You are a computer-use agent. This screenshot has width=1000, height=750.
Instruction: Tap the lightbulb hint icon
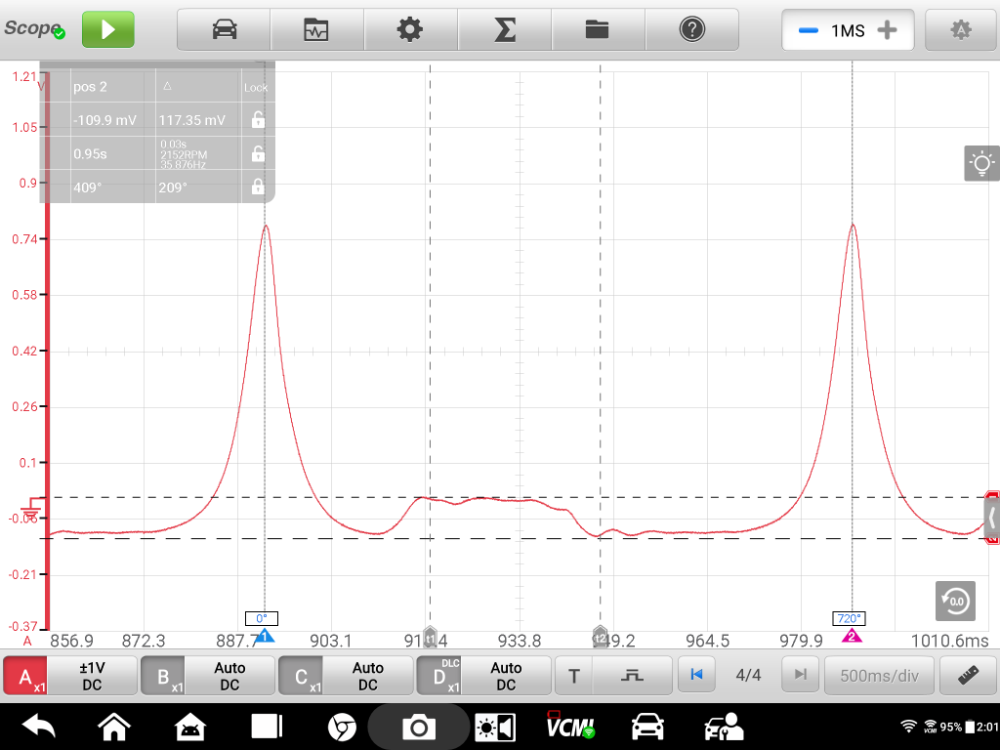[982, 163]
